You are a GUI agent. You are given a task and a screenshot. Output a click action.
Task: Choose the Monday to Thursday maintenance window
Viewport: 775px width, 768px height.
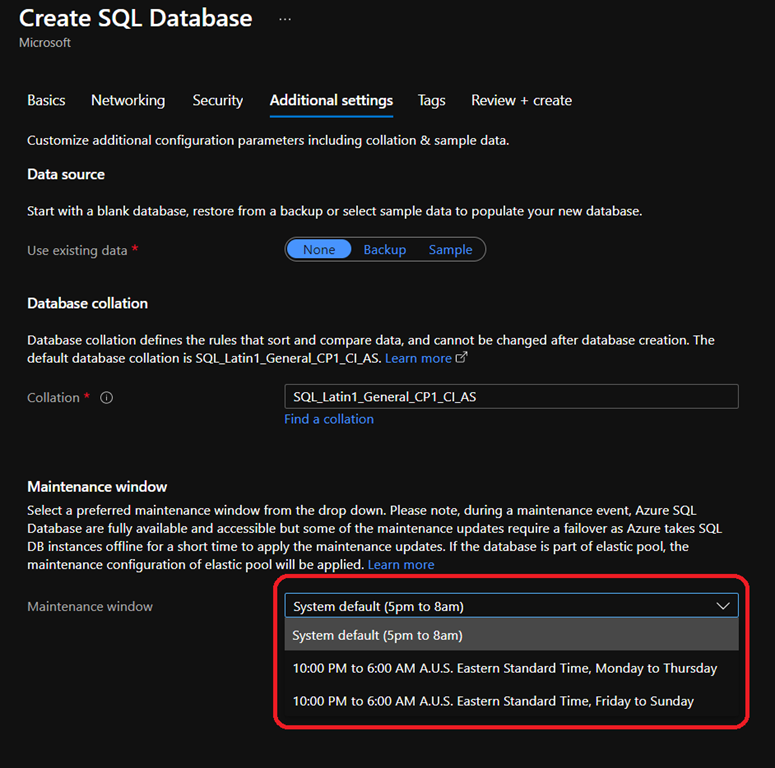[505, 668]
